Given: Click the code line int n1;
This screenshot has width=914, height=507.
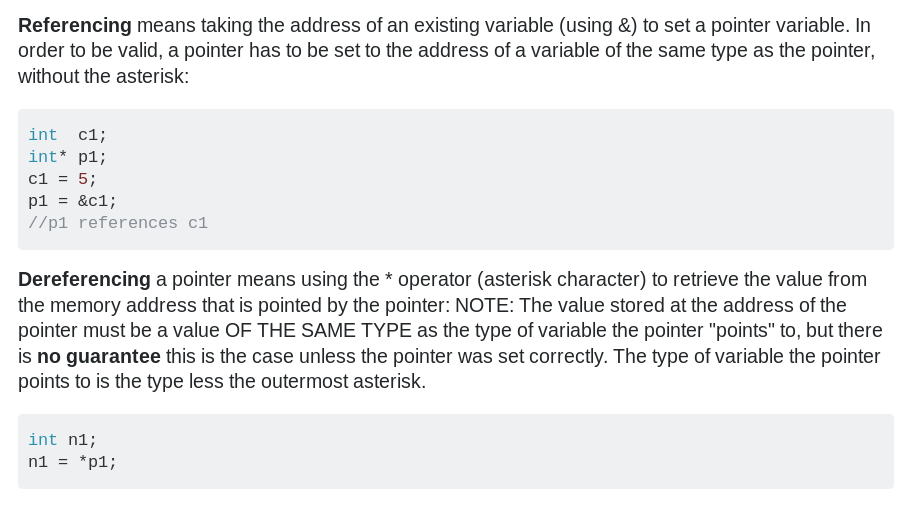Looking at the screenshot, I should click(62, 441).
